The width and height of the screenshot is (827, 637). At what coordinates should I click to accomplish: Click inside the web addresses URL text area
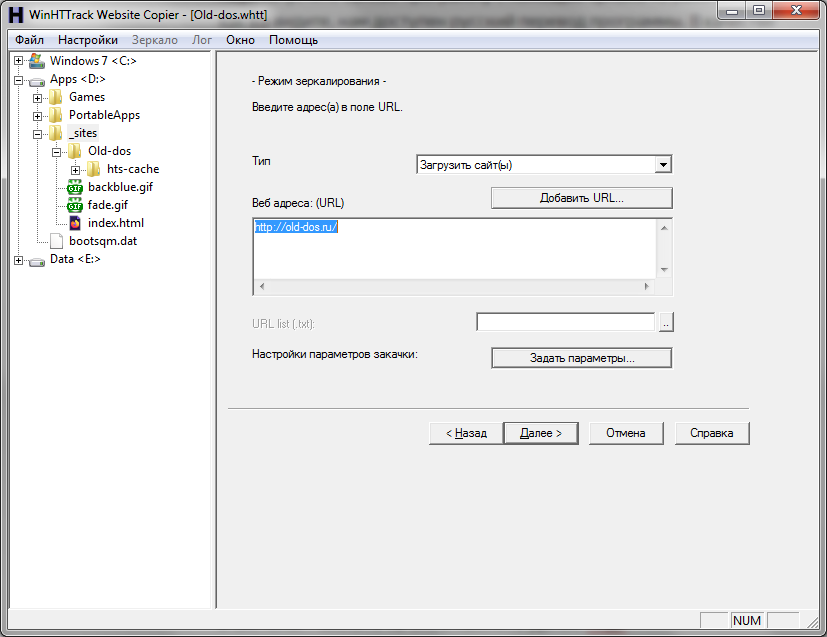[455, 248]
